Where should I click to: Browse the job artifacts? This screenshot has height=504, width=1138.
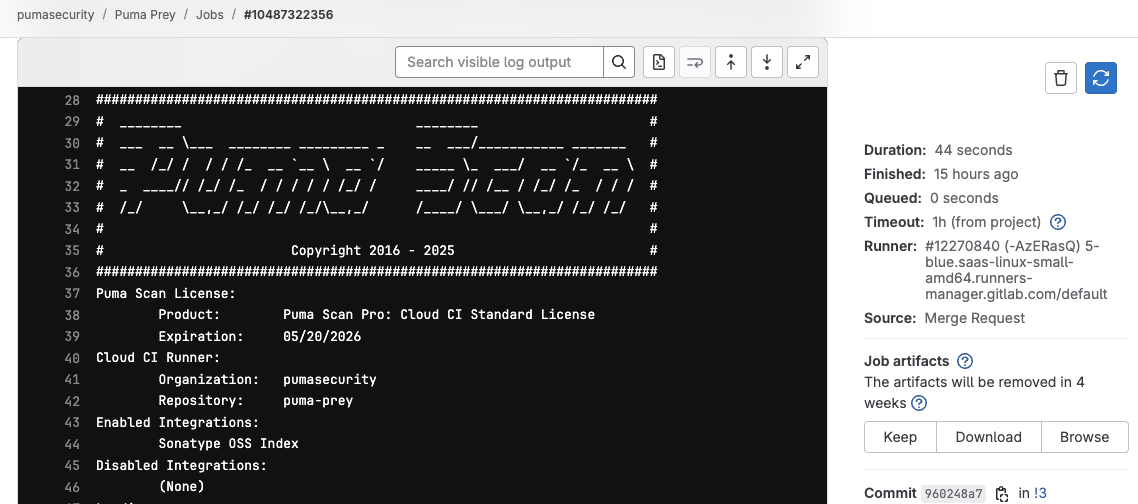tap(1084, 437)
